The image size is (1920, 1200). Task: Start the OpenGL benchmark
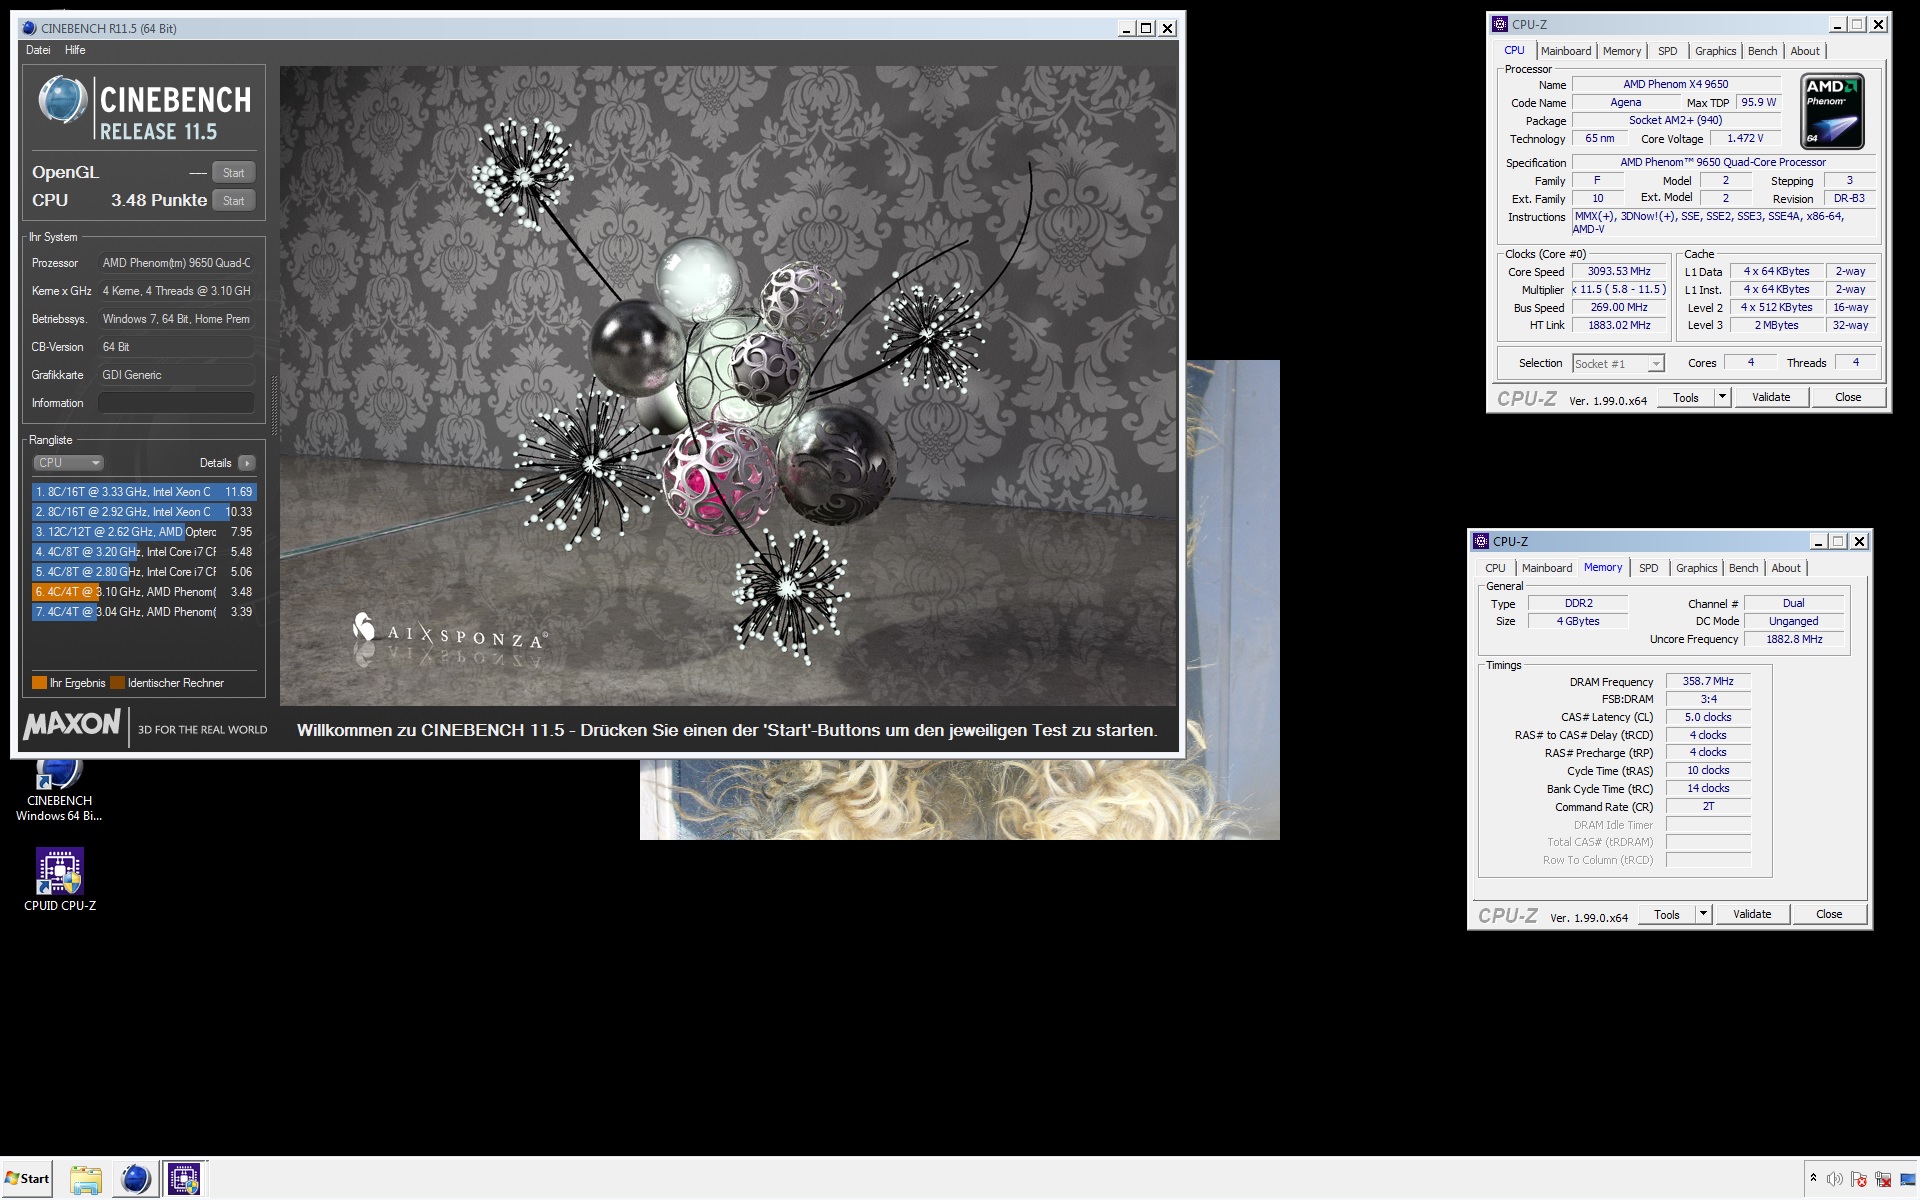point(234,172)
